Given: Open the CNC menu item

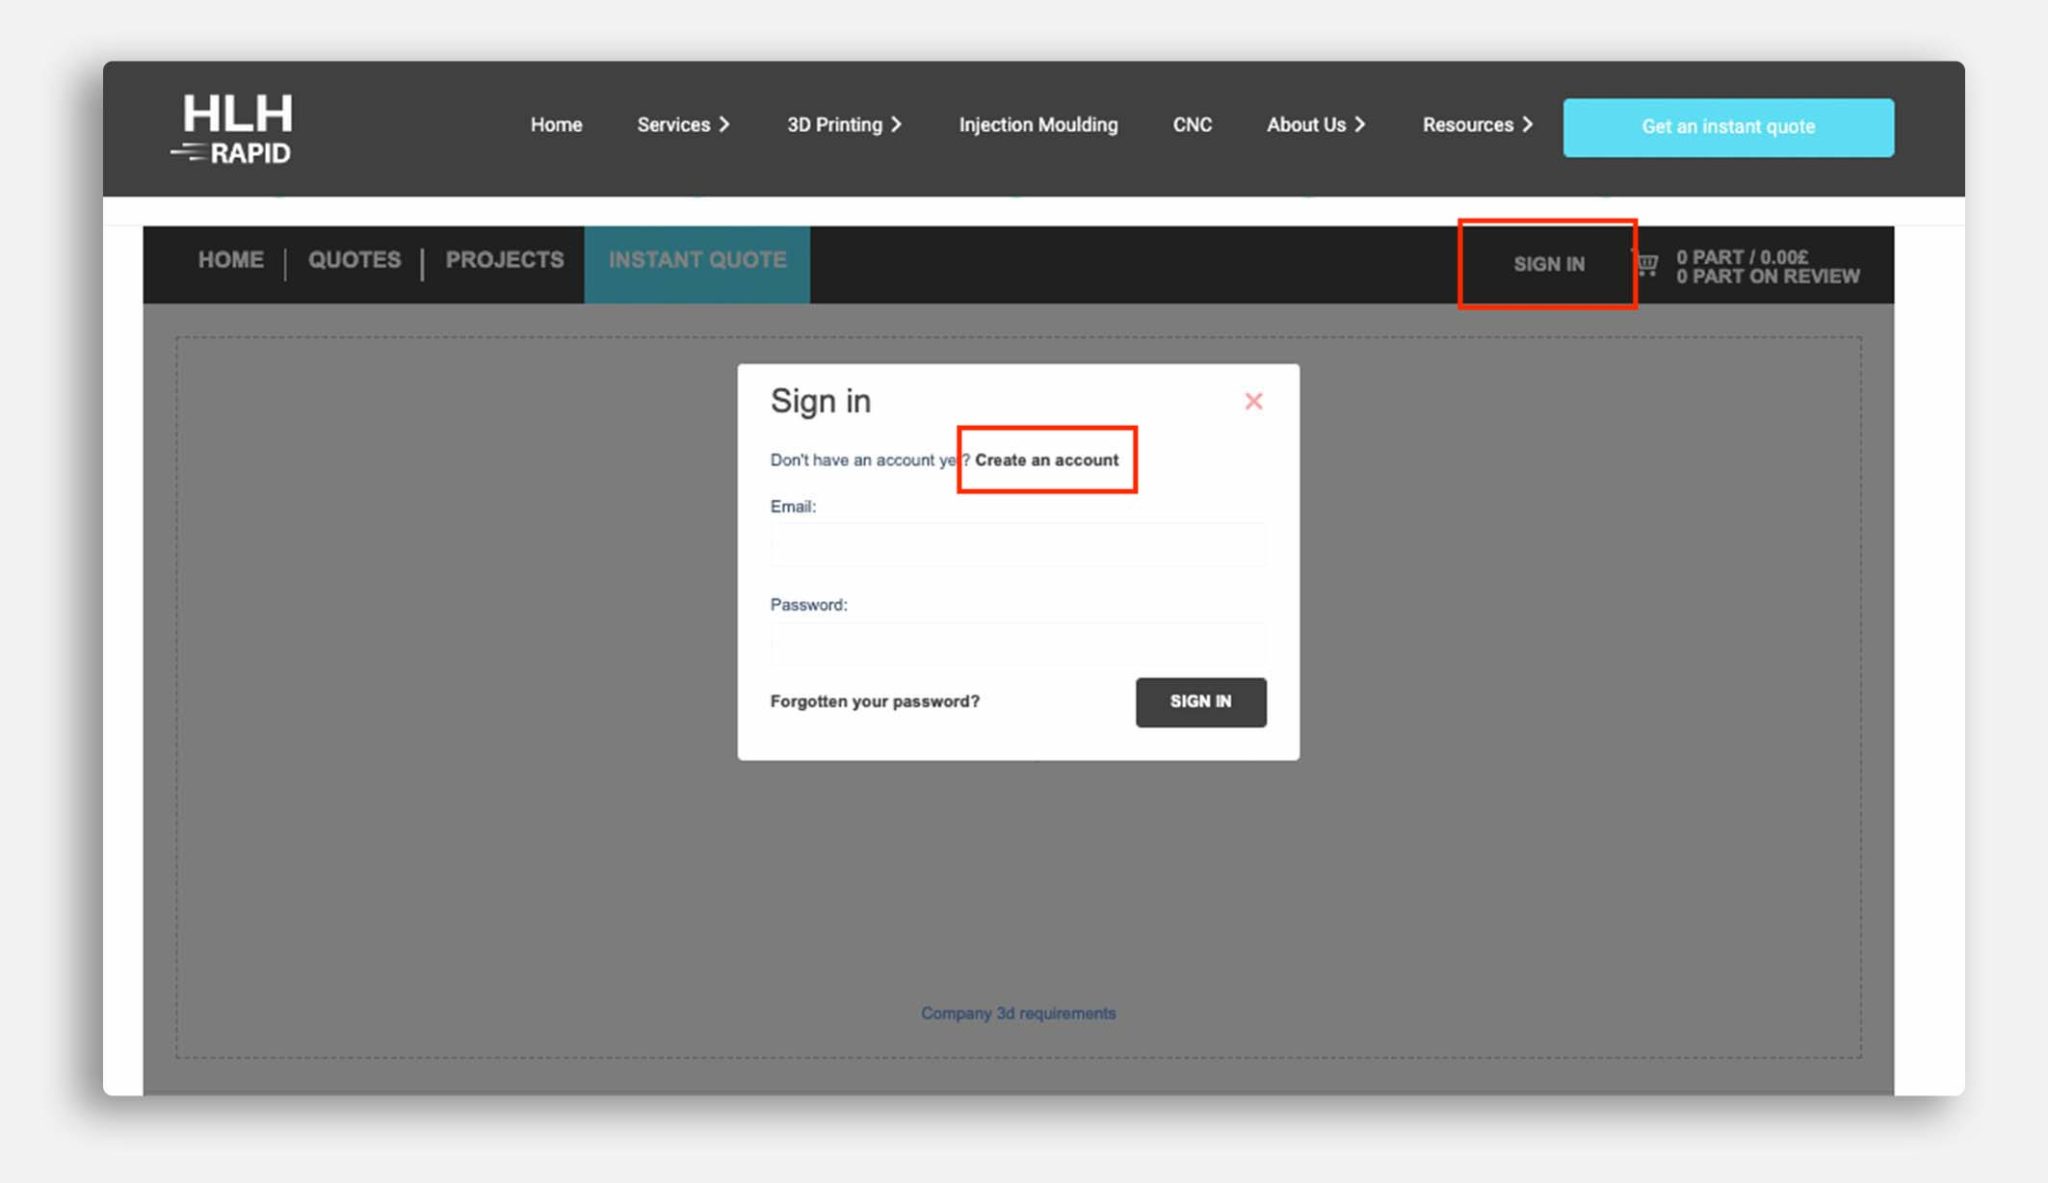Looking at the screenshot, I should coord(1192,125).
